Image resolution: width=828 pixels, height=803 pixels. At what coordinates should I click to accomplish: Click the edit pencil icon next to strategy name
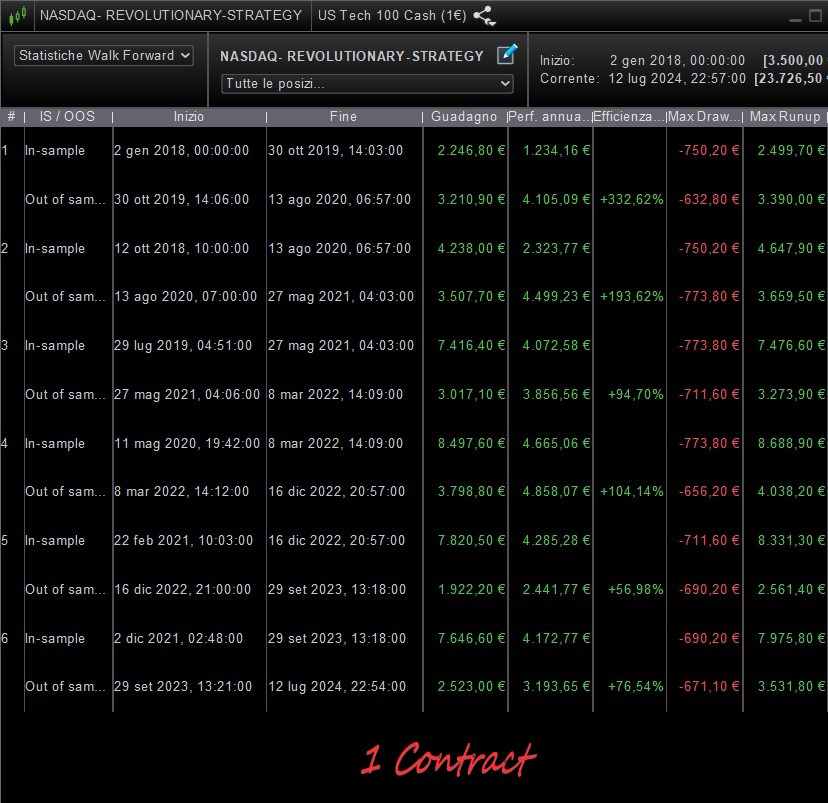tap(507, 54)
